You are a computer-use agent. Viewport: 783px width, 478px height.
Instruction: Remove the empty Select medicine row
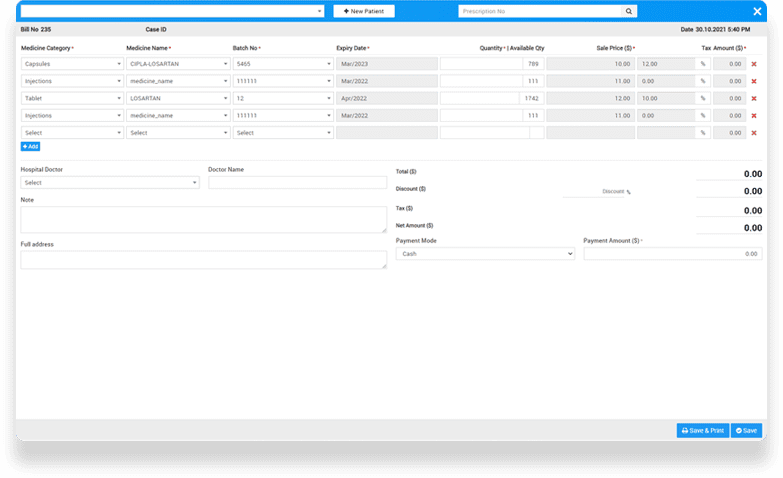(754, 132)
